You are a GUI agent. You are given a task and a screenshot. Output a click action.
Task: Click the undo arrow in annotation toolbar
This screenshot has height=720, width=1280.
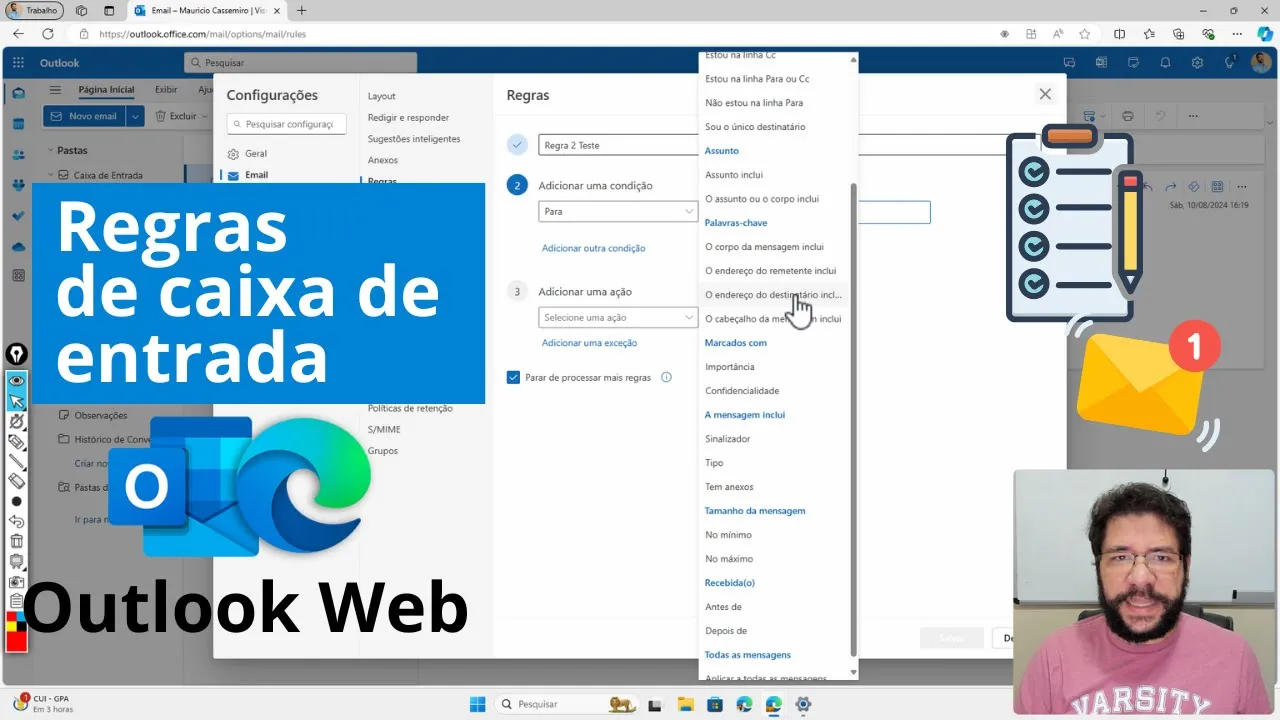[16, 521]
